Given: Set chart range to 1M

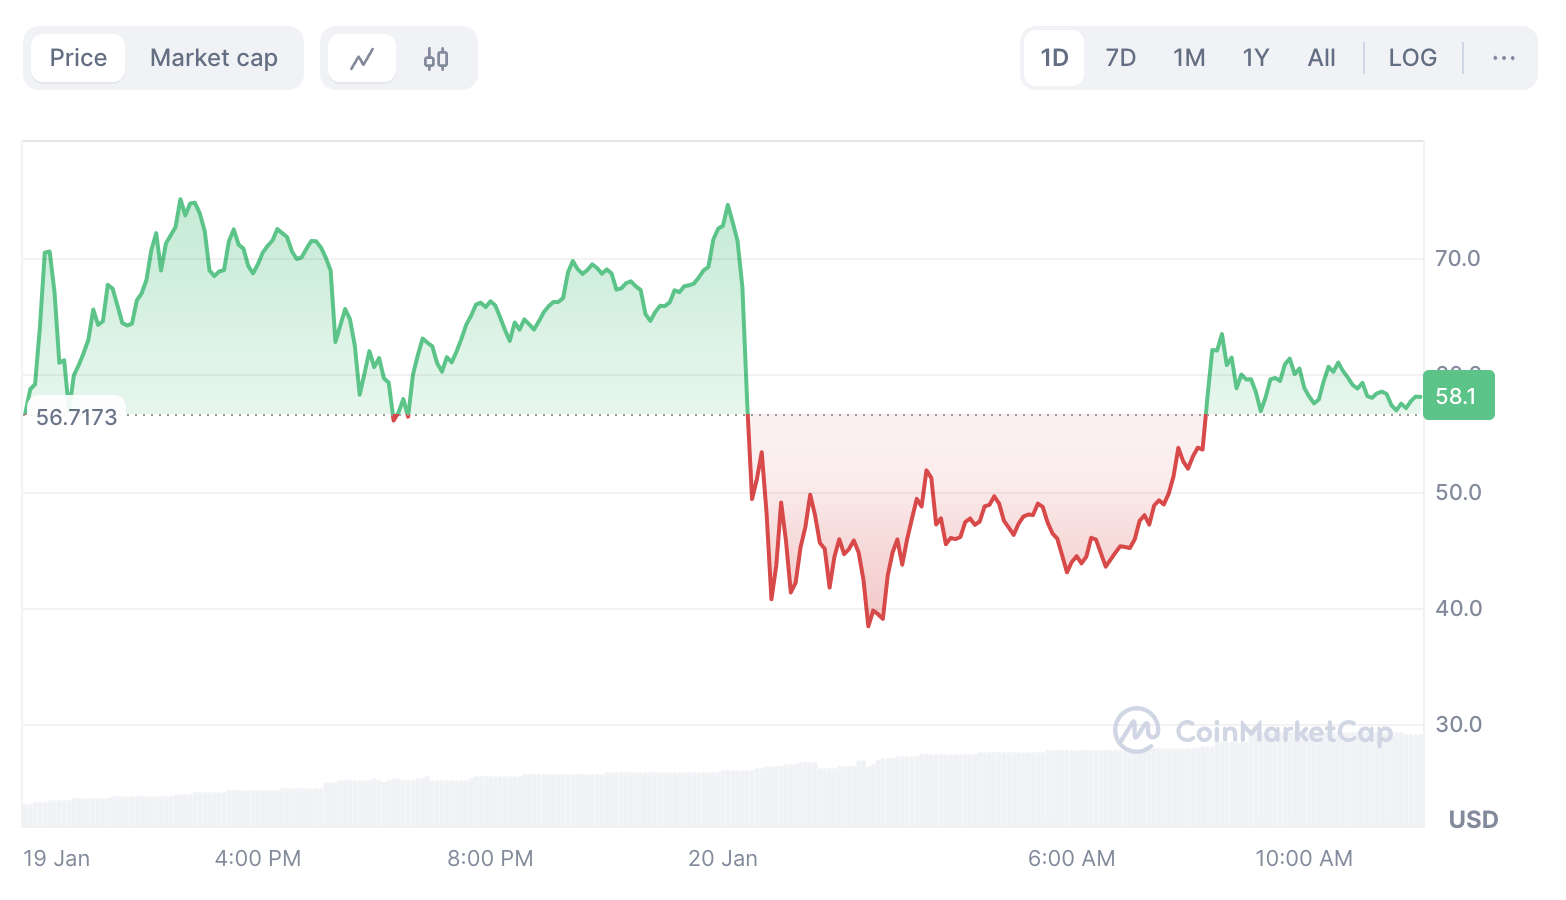Looking at the screenshot, I should 1189,58.
